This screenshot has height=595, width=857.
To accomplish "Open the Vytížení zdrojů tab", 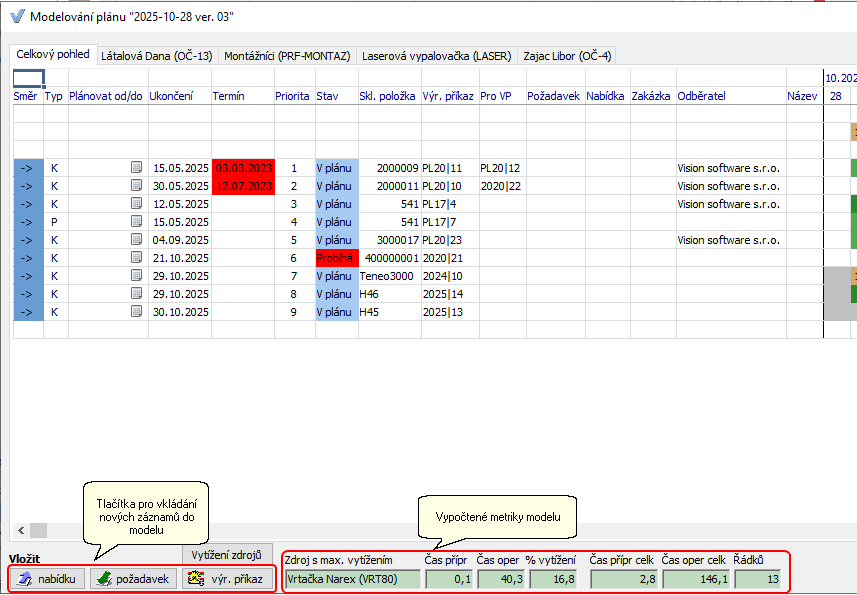I will point(227,554).
